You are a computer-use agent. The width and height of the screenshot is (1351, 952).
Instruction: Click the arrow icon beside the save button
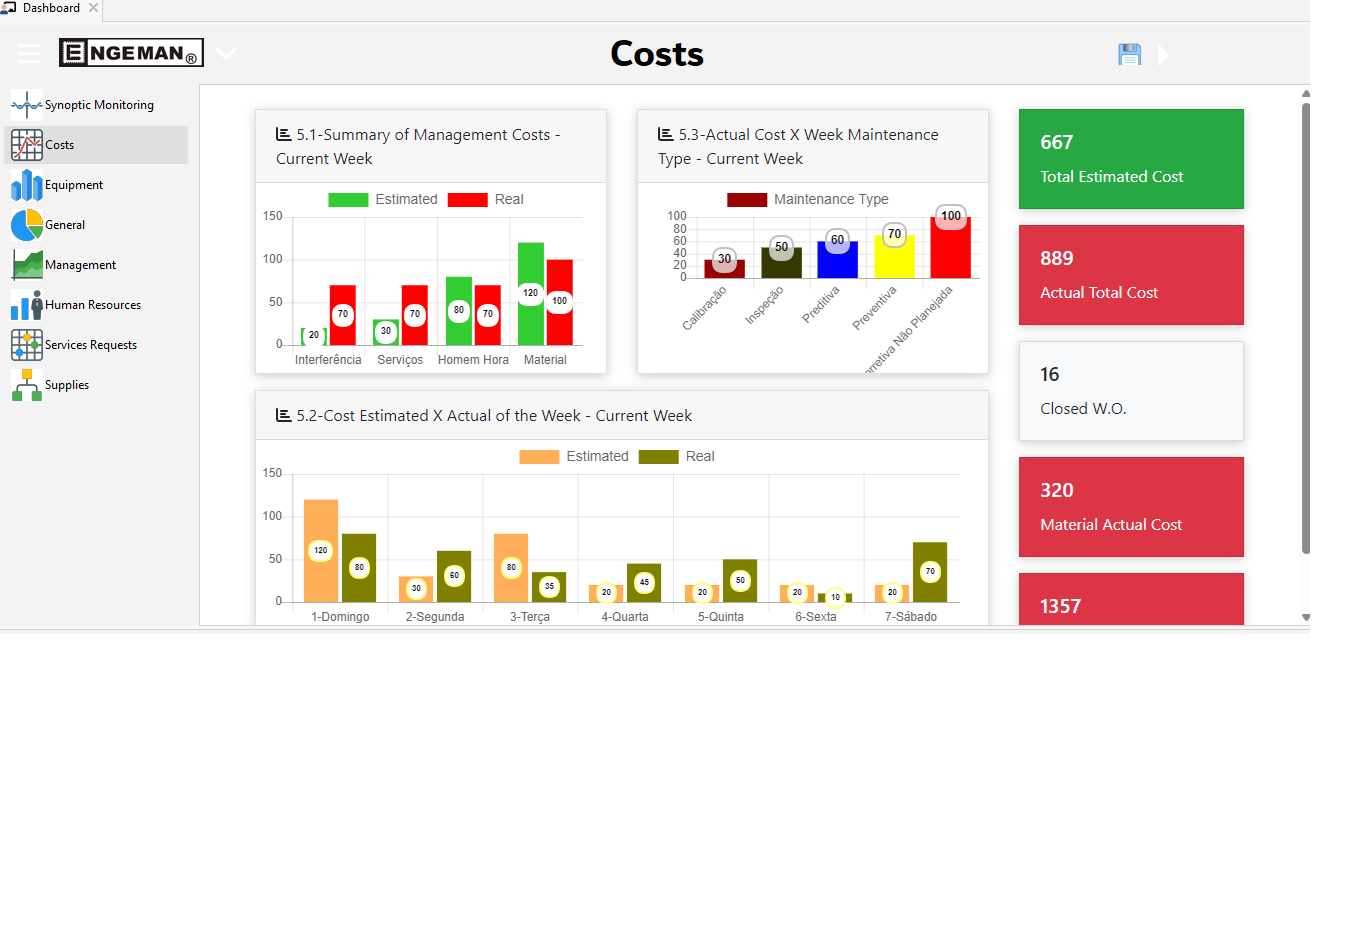pyautogui.click(x=1164, y=55)
